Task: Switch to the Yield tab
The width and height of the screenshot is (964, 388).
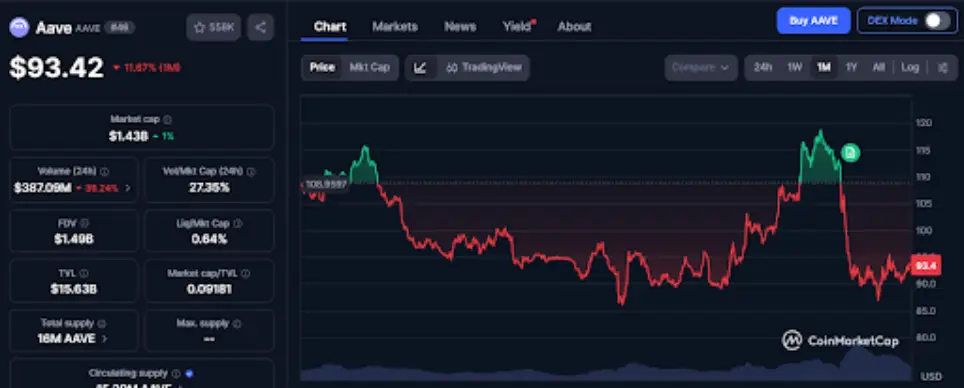Action: (x=518, y=26)
